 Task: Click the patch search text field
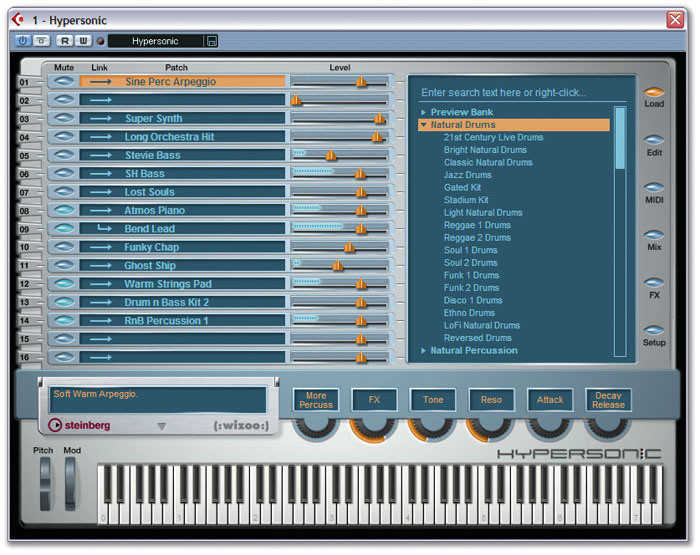[522, 92]
